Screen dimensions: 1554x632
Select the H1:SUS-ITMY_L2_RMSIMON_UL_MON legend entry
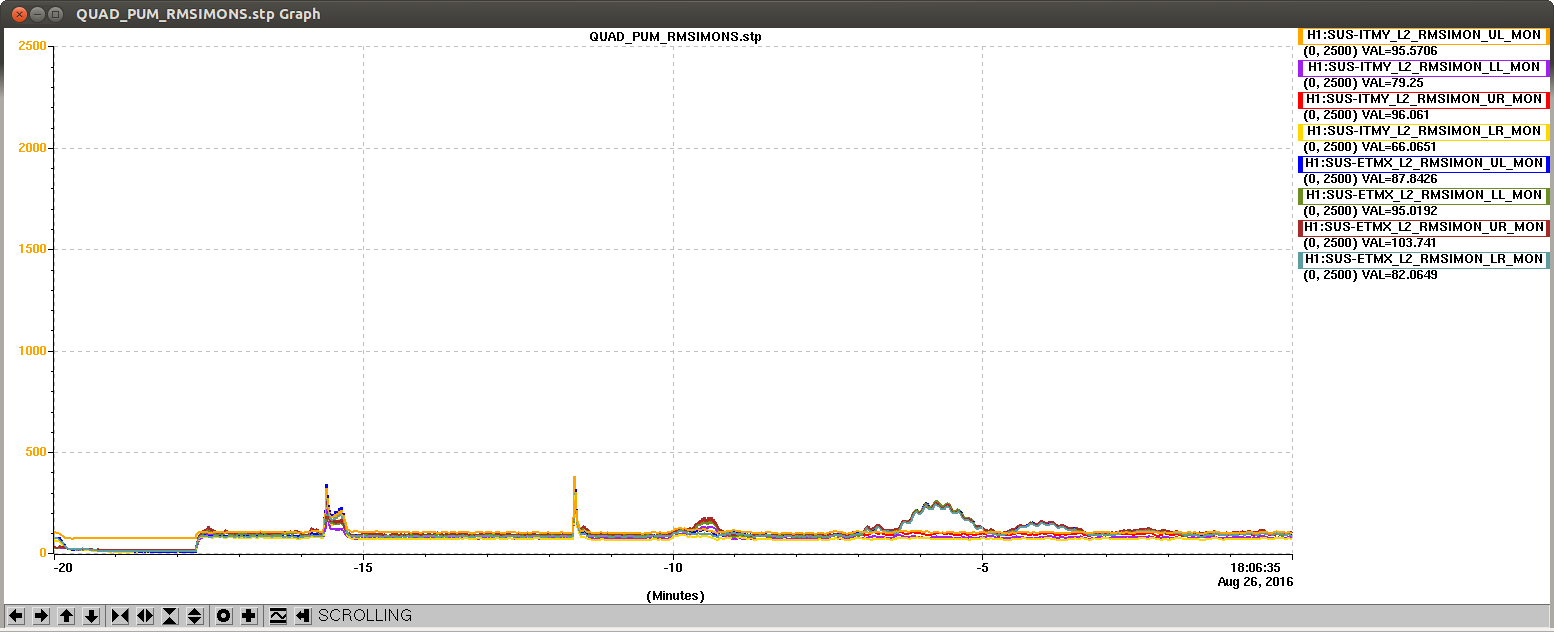click(1423, 35)
